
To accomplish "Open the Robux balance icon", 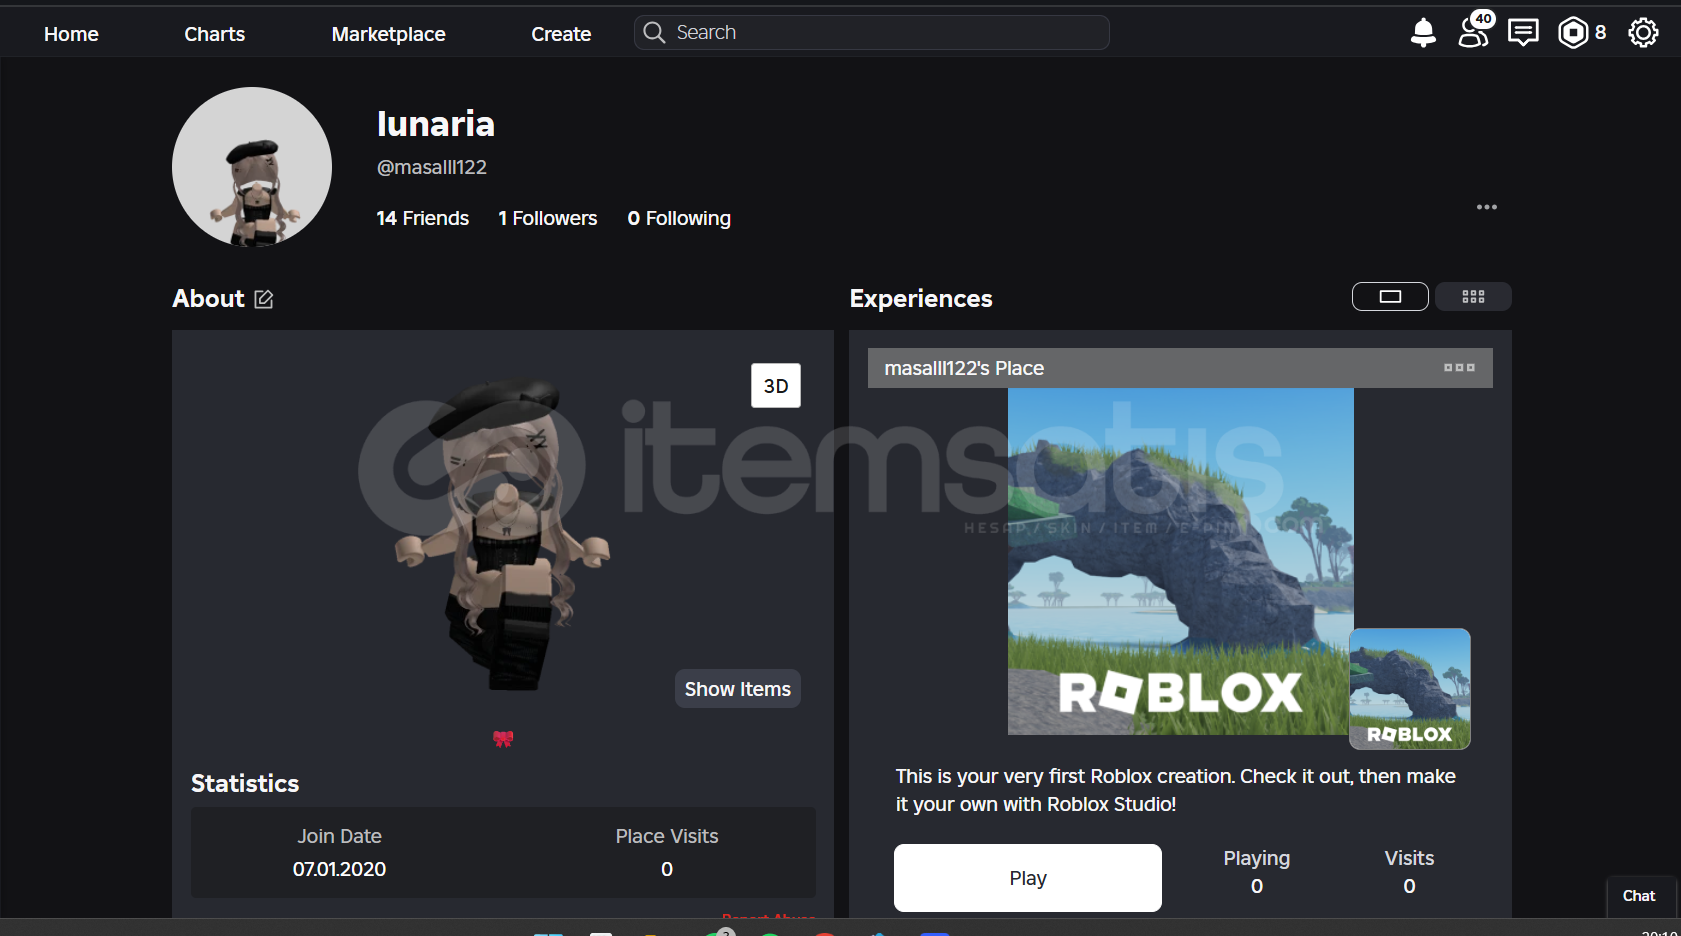I will (x=1573, y=33).
